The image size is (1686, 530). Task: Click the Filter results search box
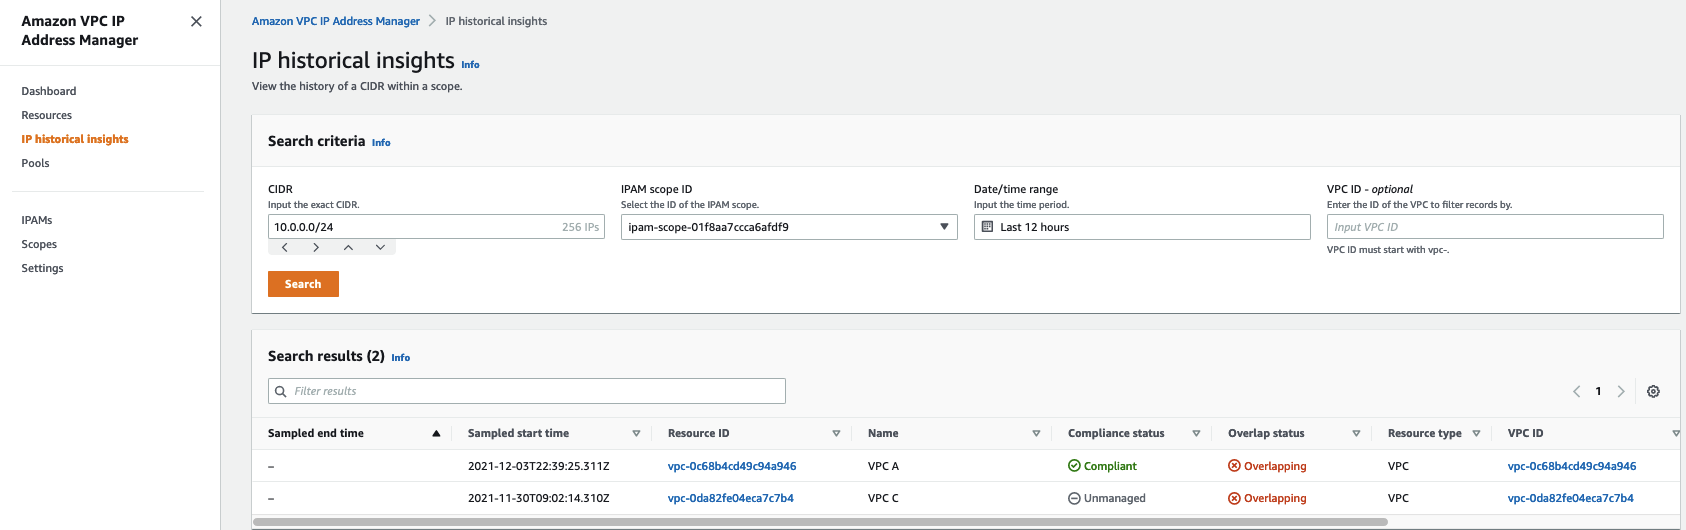[527, 391]
